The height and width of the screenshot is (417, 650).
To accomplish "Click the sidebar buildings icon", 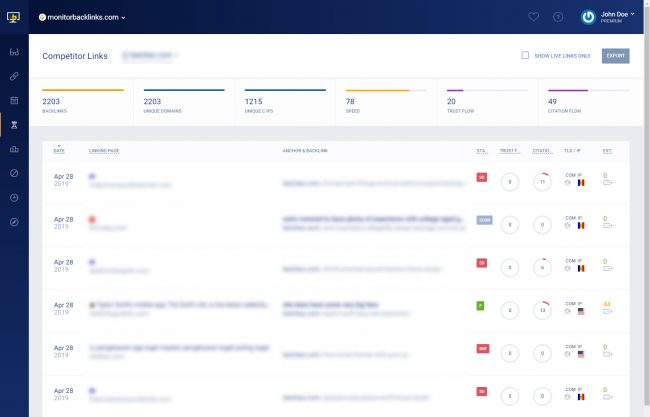I will point(14,149).
